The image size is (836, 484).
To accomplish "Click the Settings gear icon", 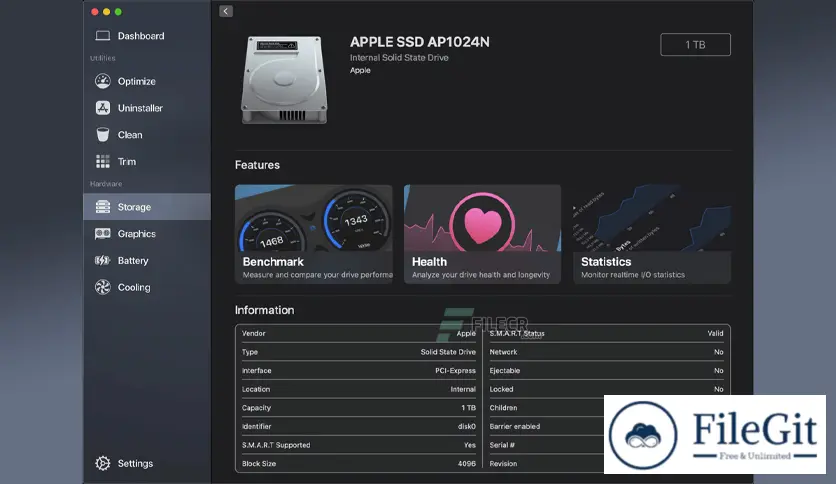I will point(102,463).
